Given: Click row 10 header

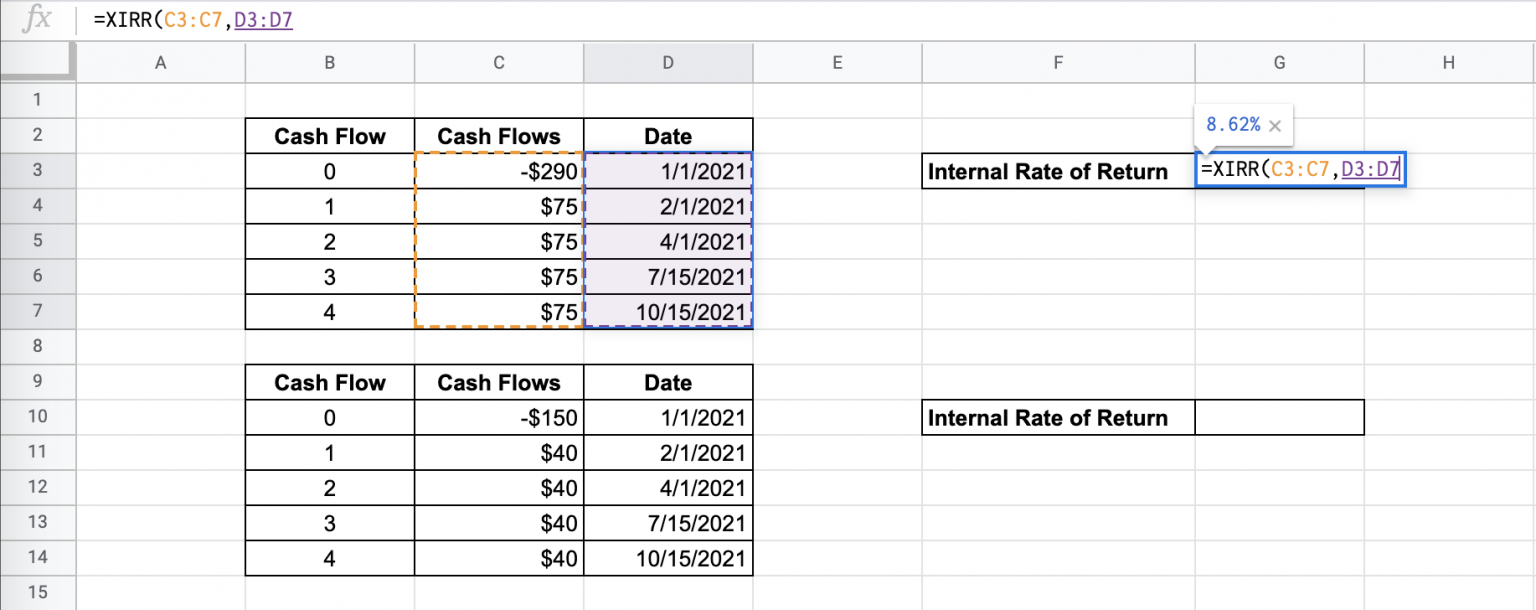Looking at the screenshot, I should 38,417.
